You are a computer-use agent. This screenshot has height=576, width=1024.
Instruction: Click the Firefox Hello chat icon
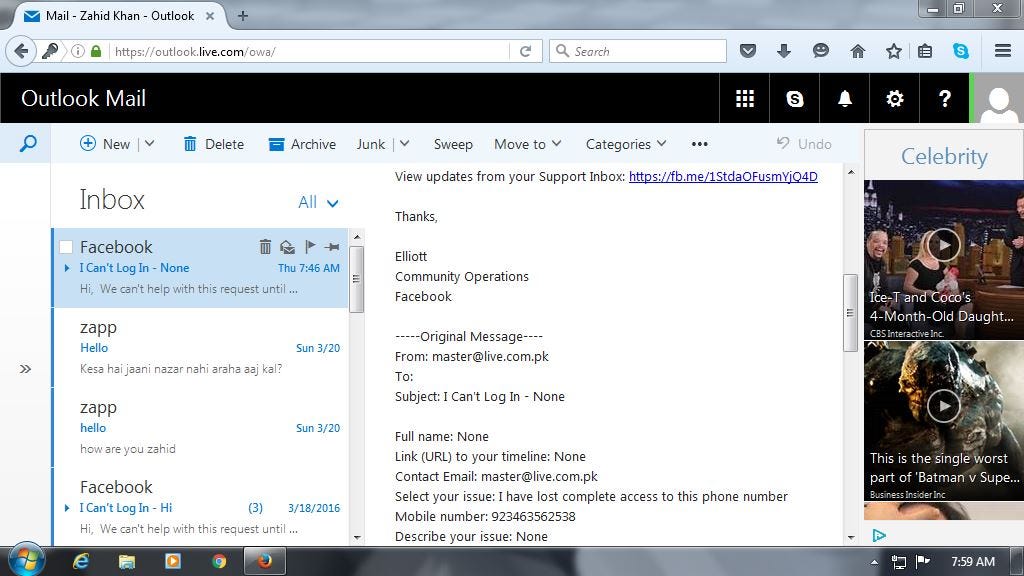pos(821,51)
